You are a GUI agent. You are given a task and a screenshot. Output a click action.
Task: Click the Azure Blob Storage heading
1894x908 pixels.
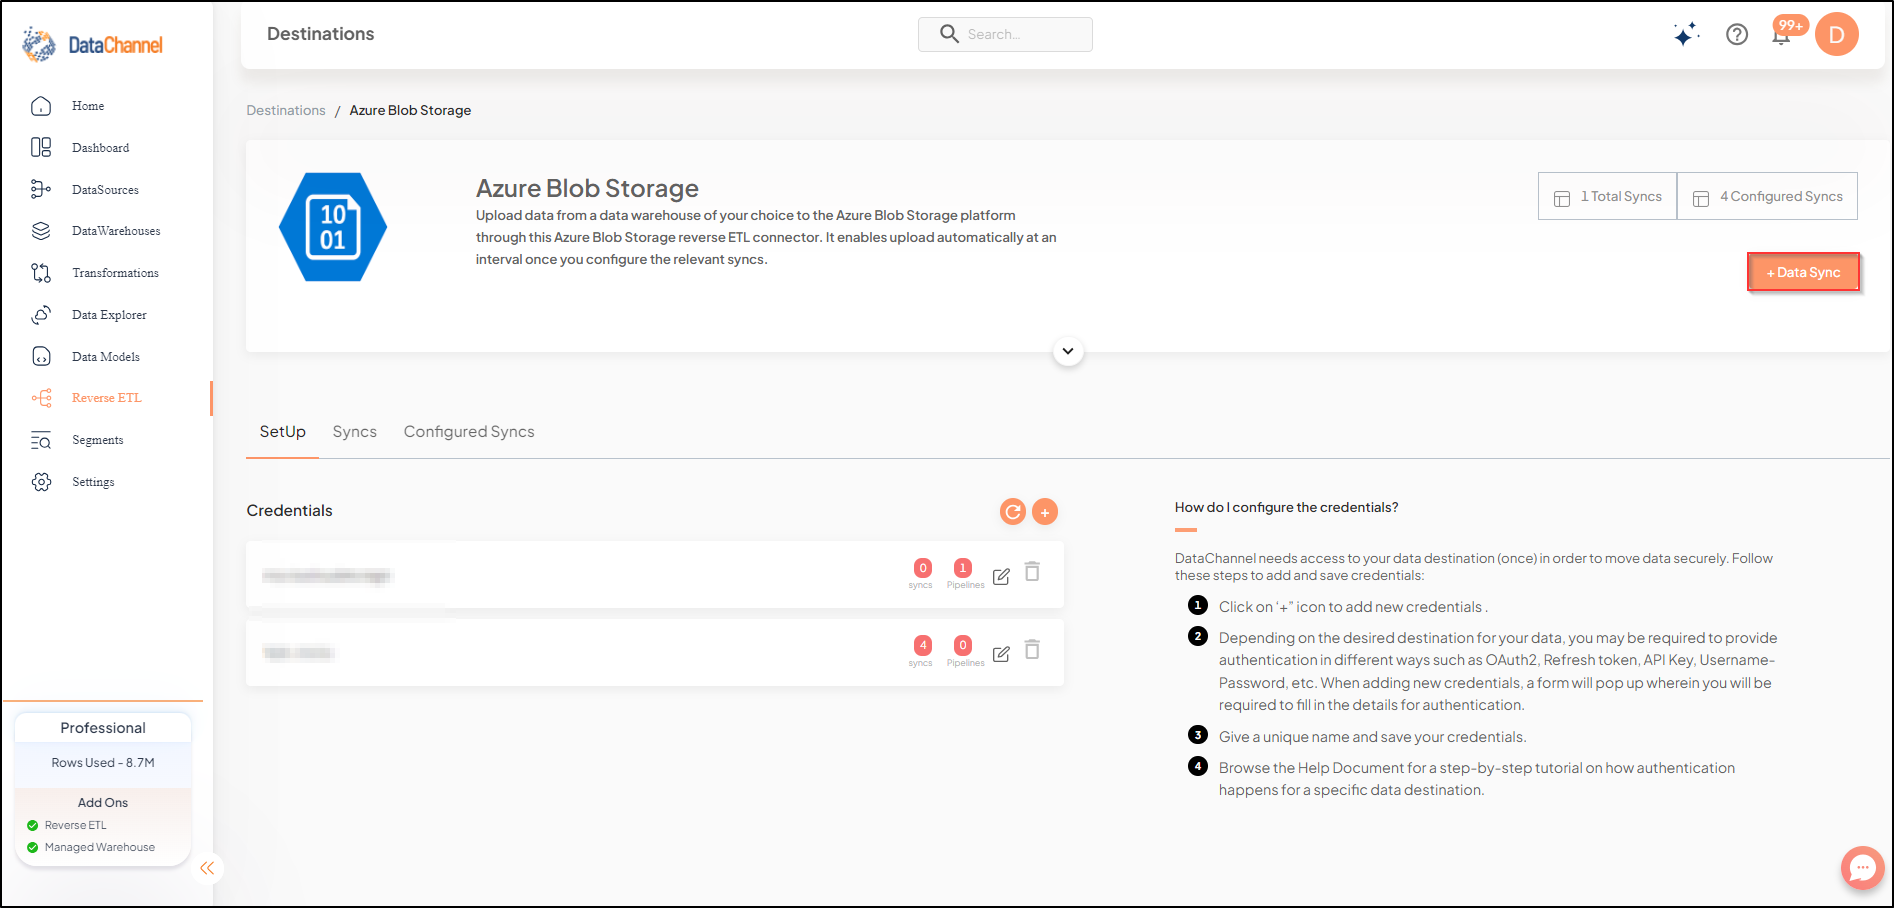pyautogui.click(x=587, y=188)
